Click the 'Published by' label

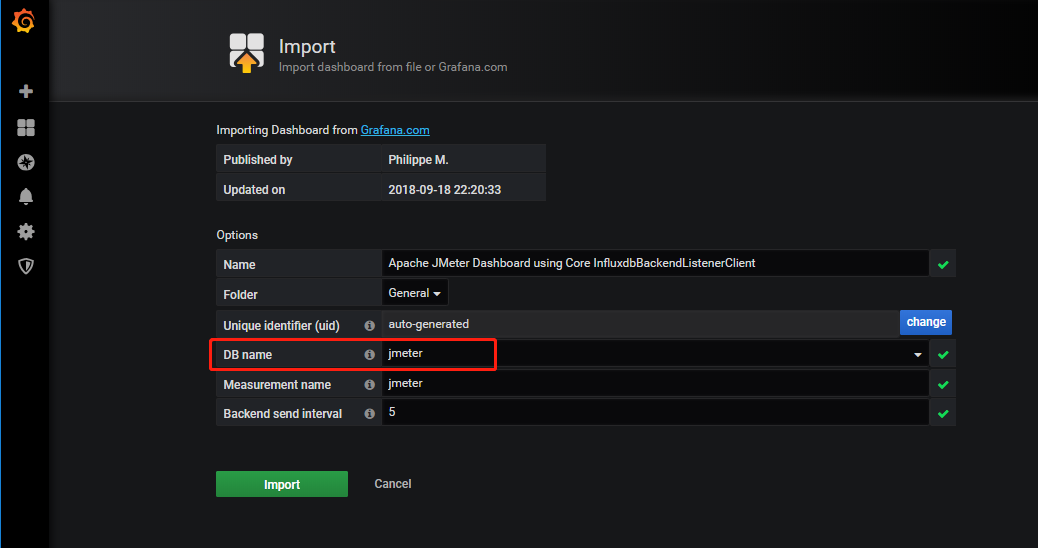click(x=258, y=160)
